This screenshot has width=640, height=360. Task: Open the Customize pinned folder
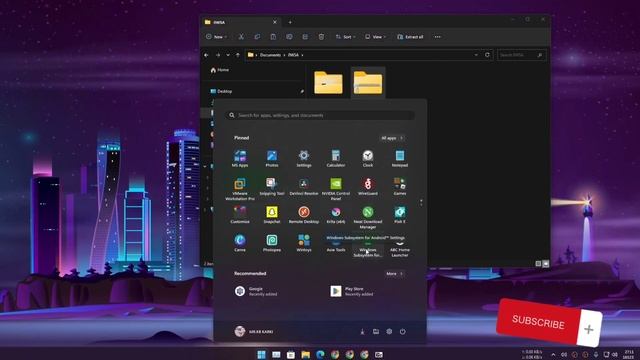tap(240, 215)
